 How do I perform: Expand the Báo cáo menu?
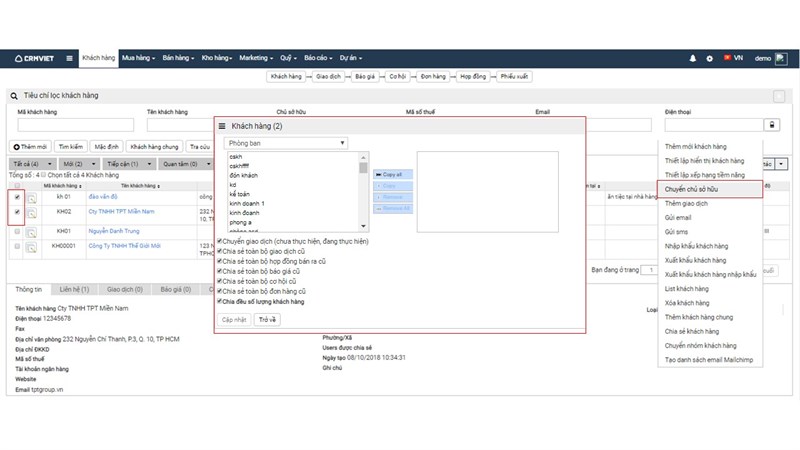pos(318,58)
